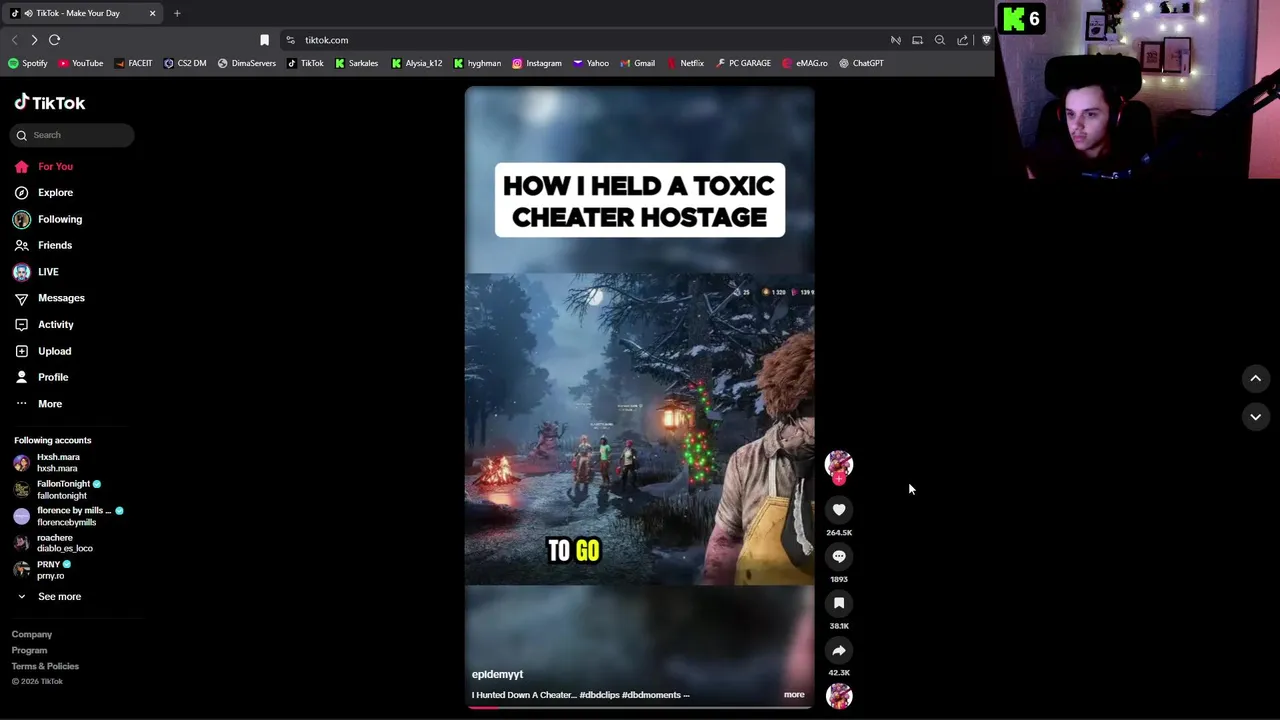Open the Friends page
Image resolution: width=1280 pixels, height=720 pixels.
click(43, 245)
